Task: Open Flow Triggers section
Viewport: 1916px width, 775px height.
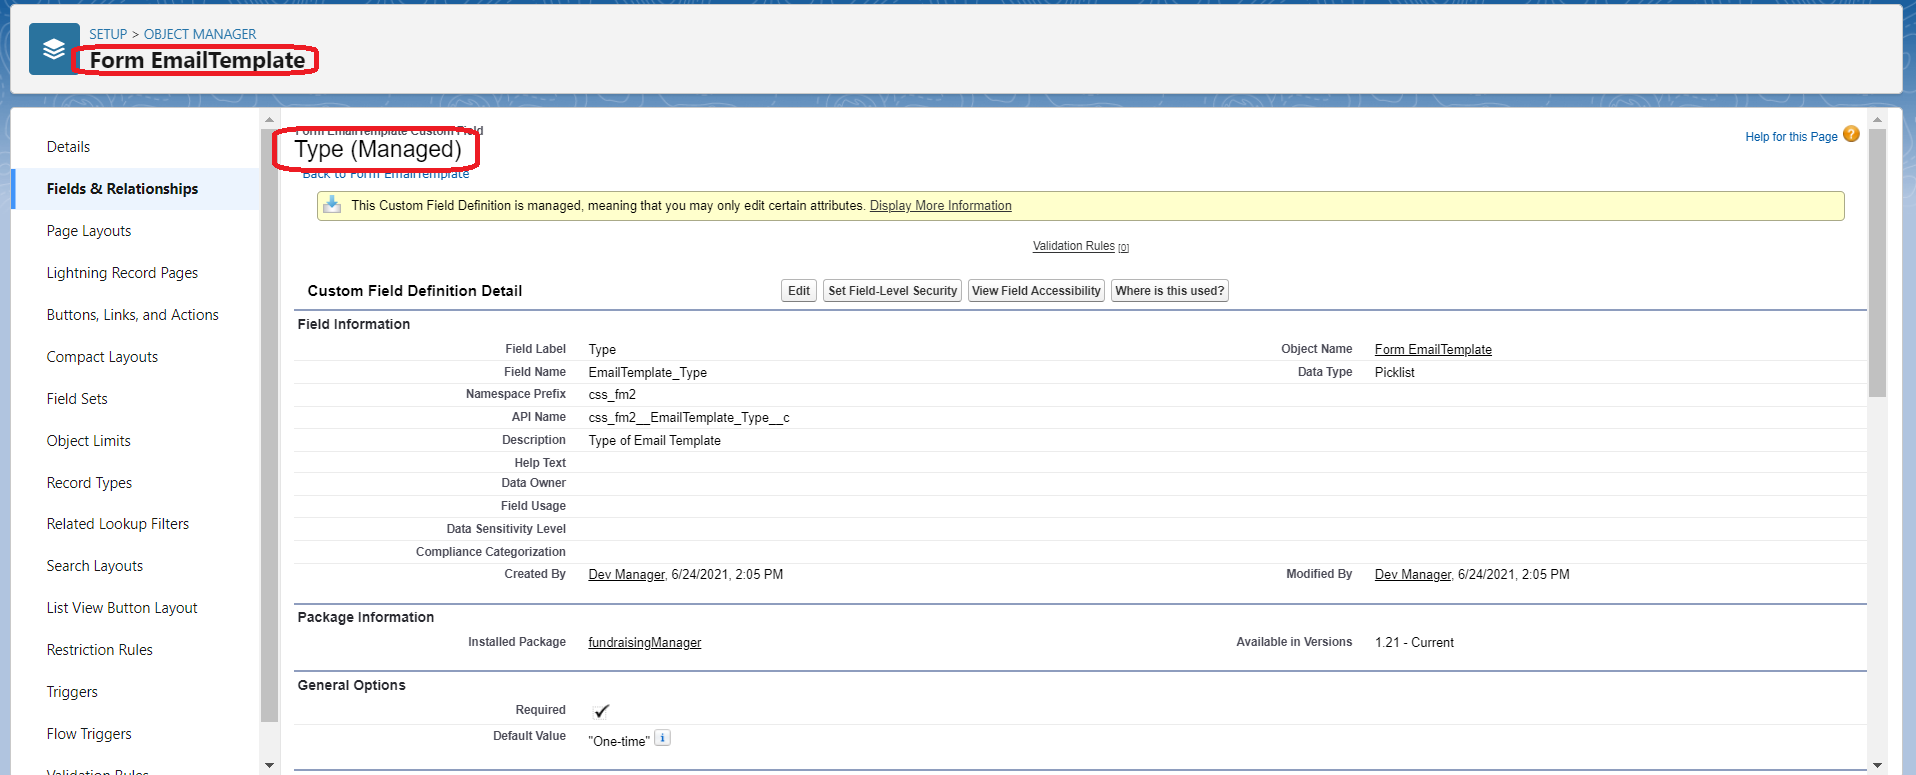Action: (89, 734)
